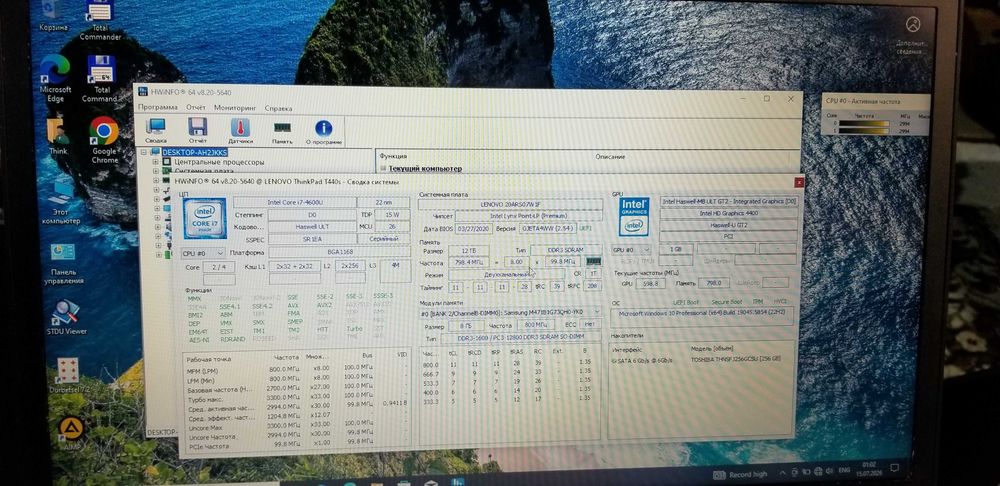1000x486 pixels.
Task: Close the Сводка системы summary window
Action: pyautogui.click(x=798, y=182)
